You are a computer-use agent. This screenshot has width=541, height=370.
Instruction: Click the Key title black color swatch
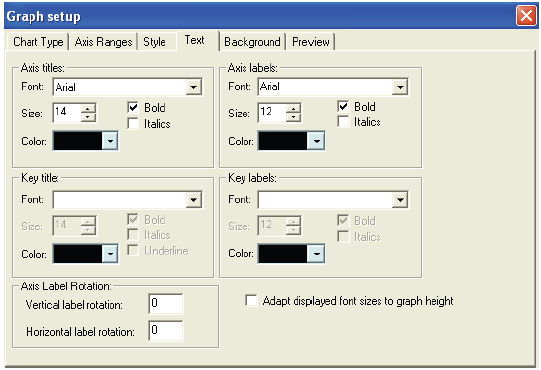[x=78, y=254]
